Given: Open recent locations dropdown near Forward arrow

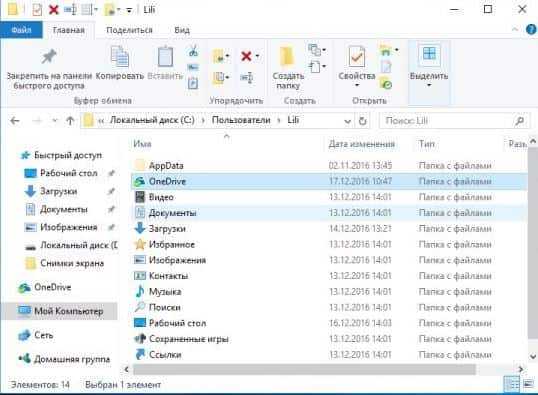Looking at the screenshot, I should point(55,121).
